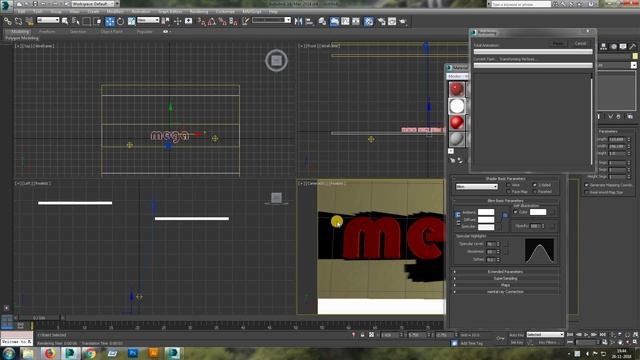The width and height of the screenshot is (640, 360).
Task: Choose the Rectangular Selection Region tool
Action: [87, 21]
